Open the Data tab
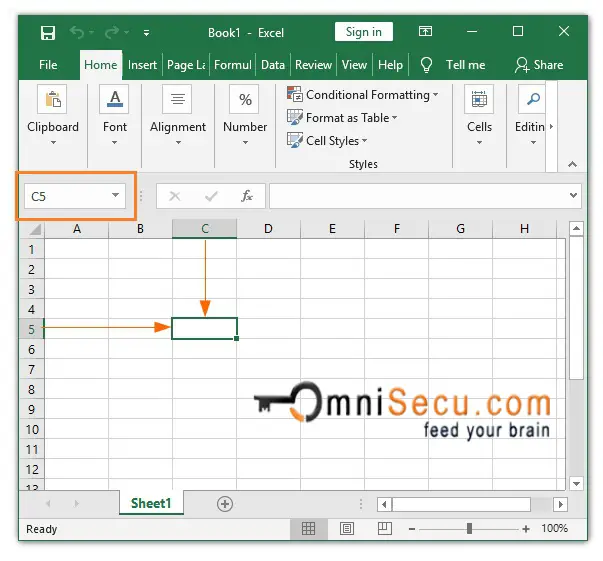Image resolution: width=603 pixels, height=561 pixels. pos(273,65)
